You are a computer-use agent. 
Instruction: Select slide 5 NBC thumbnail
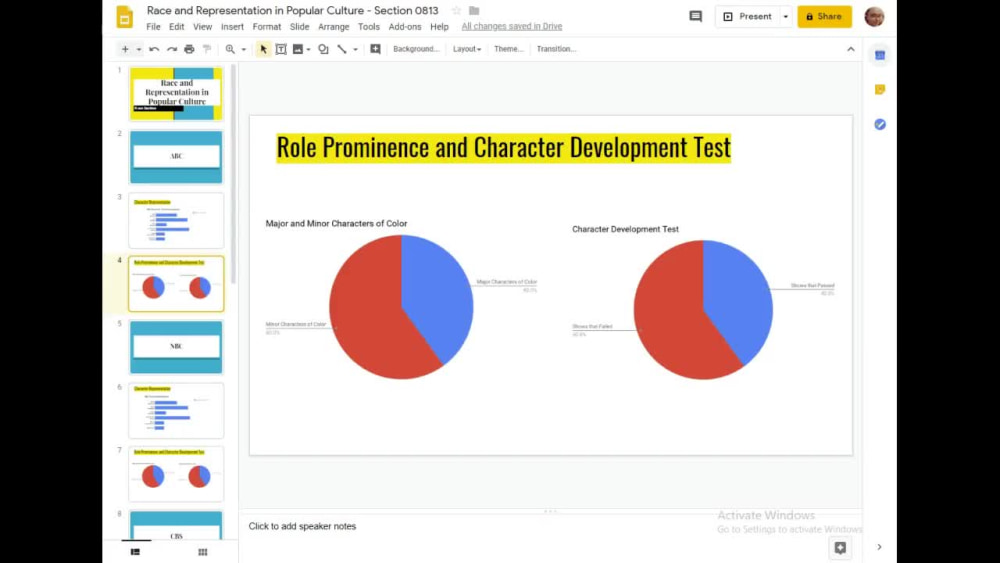177,347
